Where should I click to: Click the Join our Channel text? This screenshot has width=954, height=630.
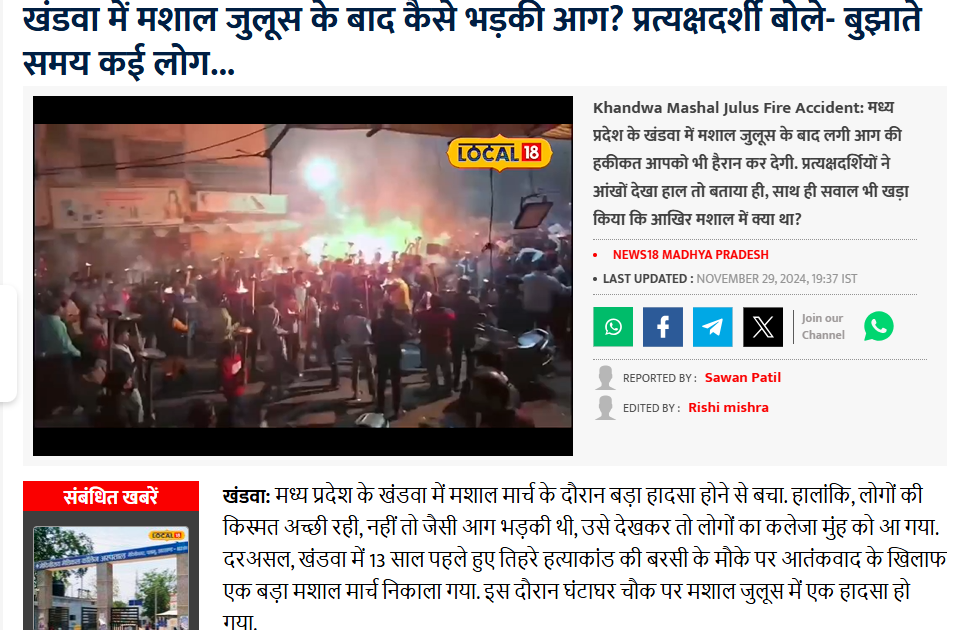(x=823, y=326)
